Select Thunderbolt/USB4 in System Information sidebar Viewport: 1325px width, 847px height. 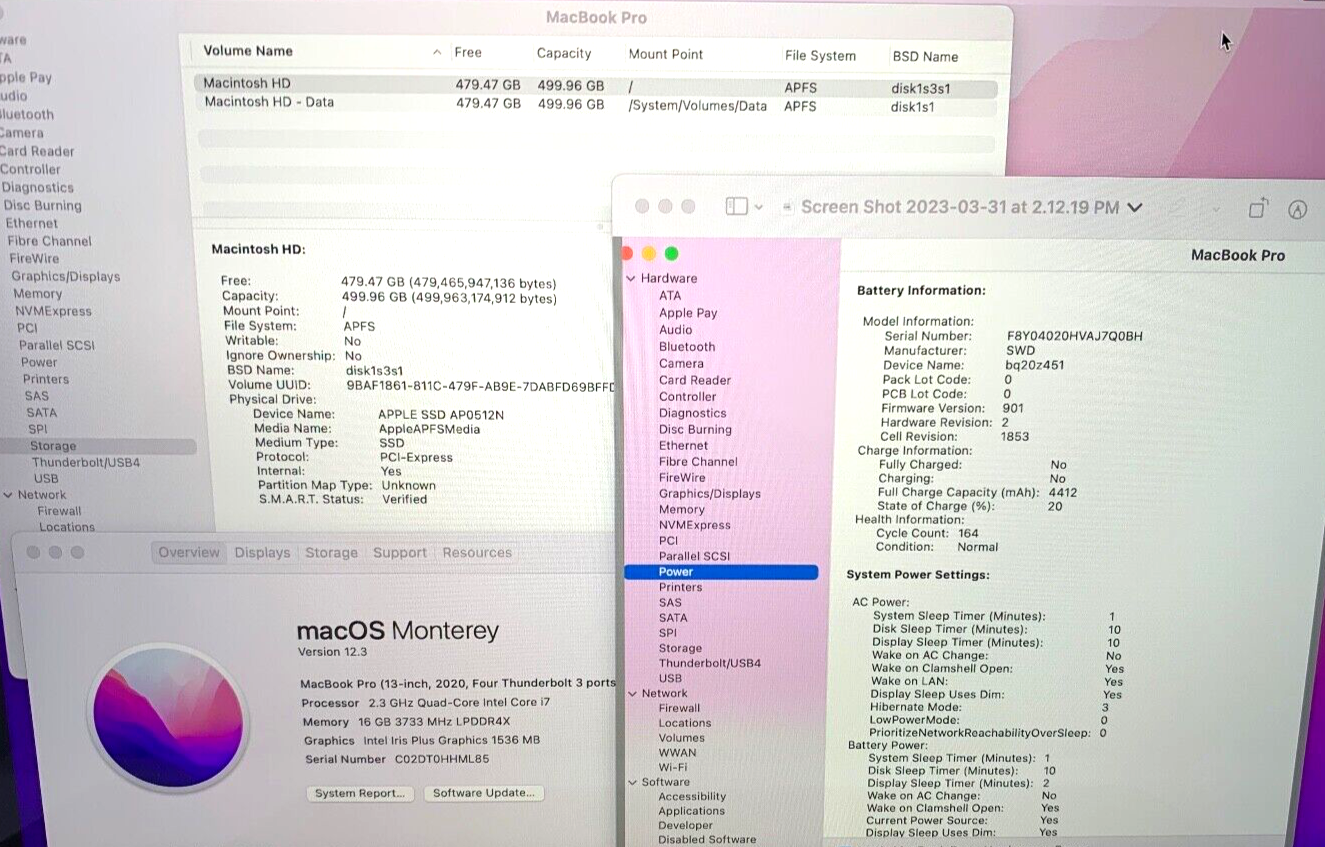(86, 463)
